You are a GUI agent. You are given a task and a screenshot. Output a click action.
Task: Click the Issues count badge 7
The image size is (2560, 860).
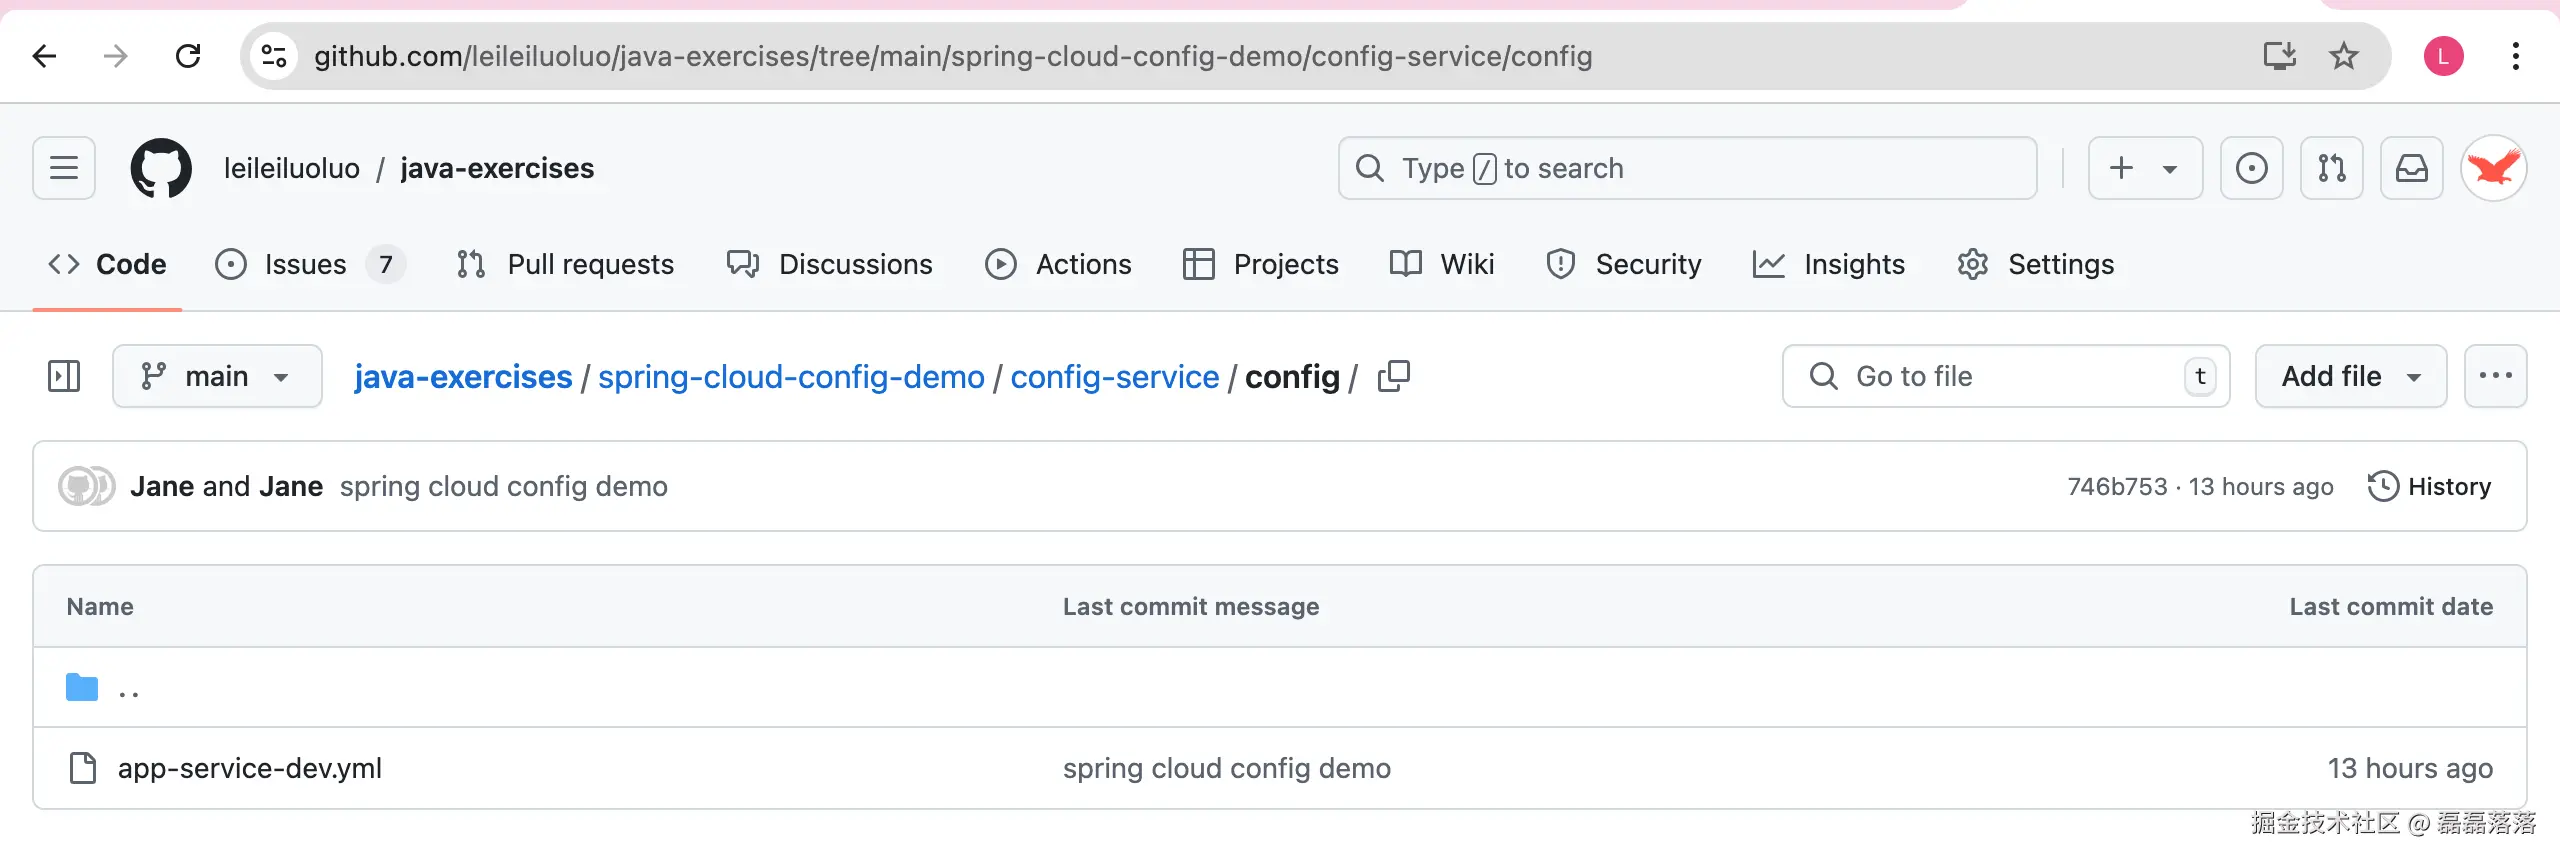385,264
